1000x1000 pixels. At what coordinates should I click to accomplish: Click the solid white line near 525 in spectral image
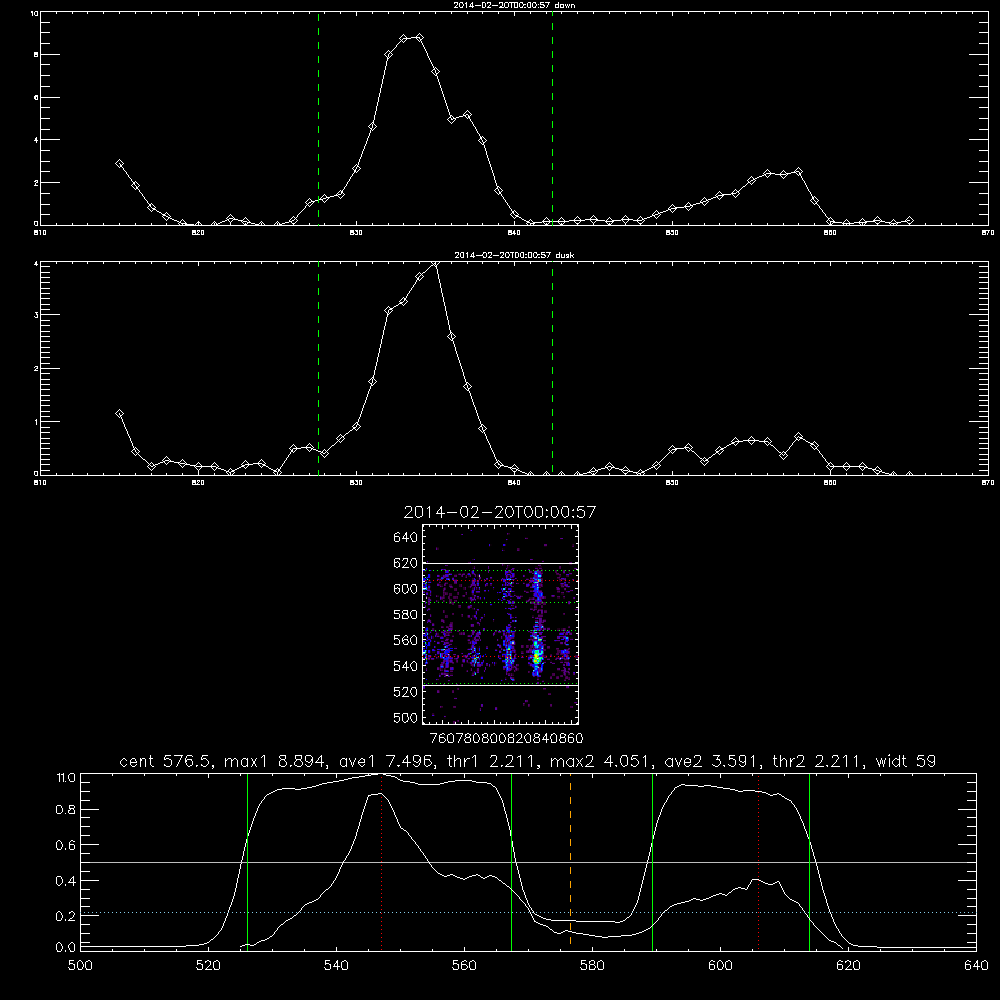click(500, 685)
